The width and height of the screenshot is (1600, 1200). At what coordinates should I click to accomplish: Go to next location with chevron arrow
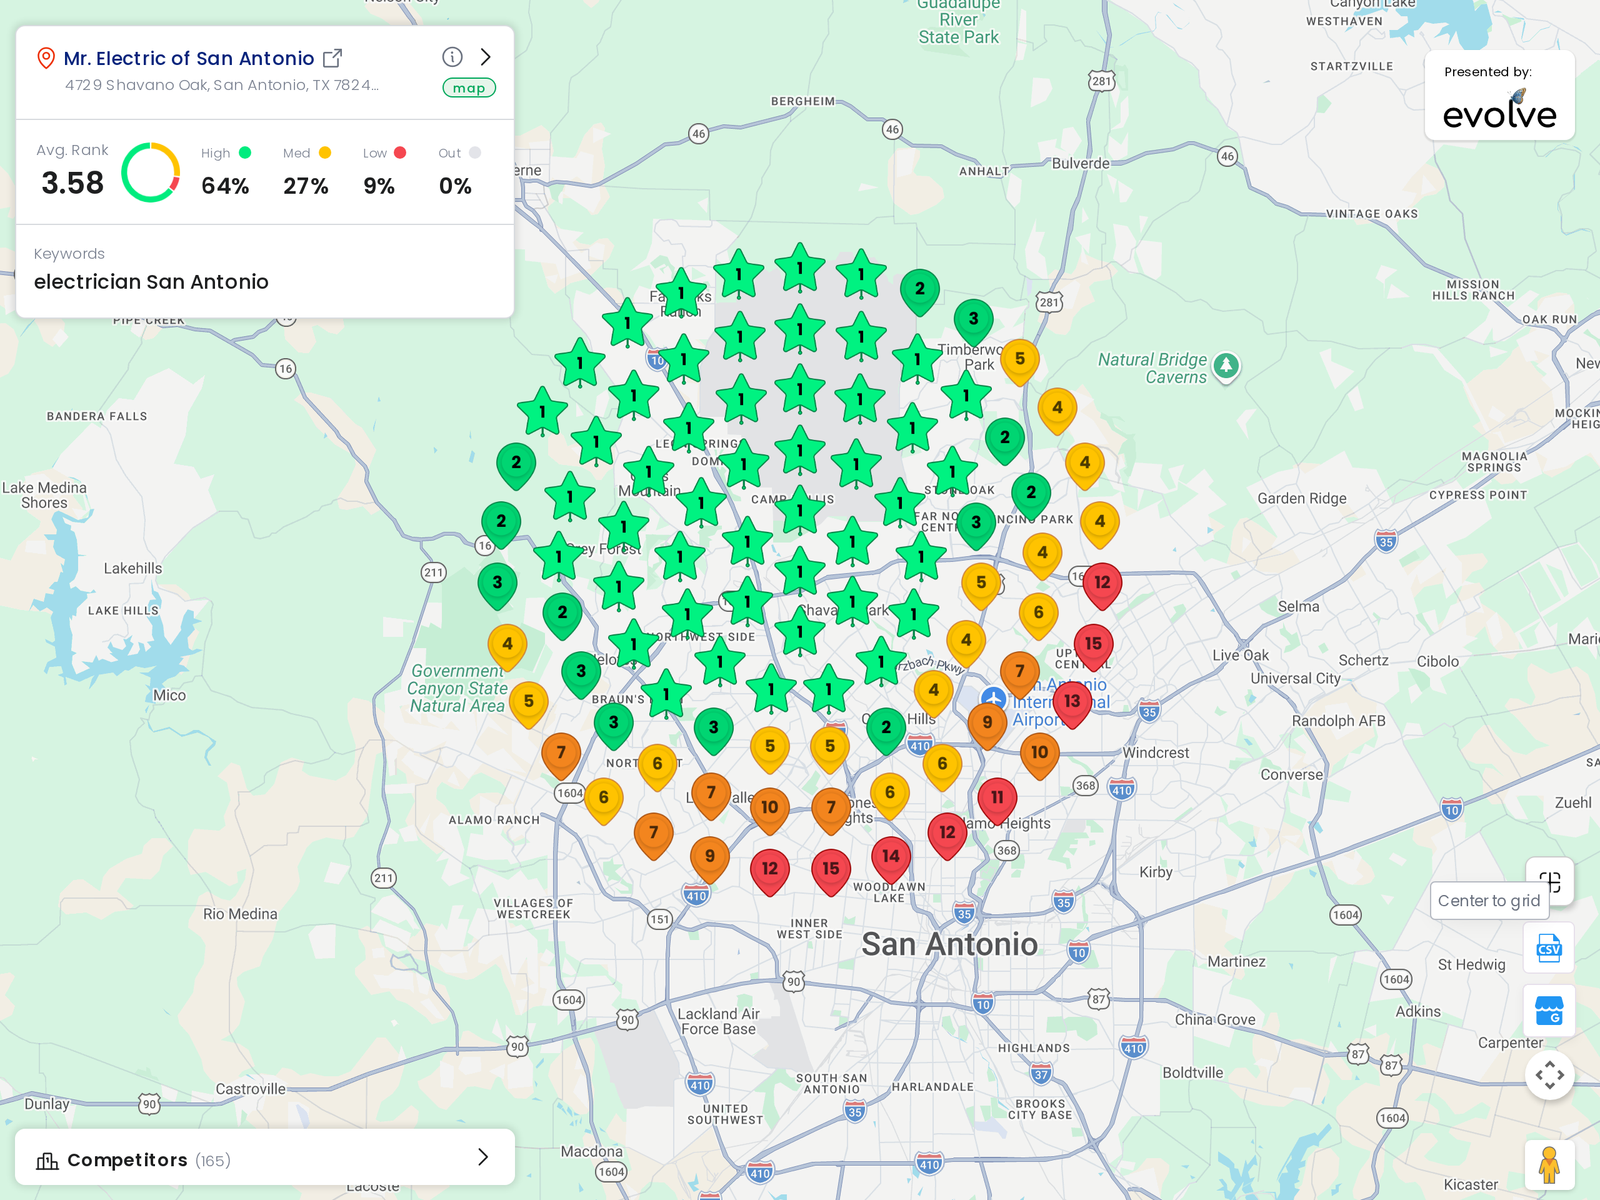coord(486,57)
